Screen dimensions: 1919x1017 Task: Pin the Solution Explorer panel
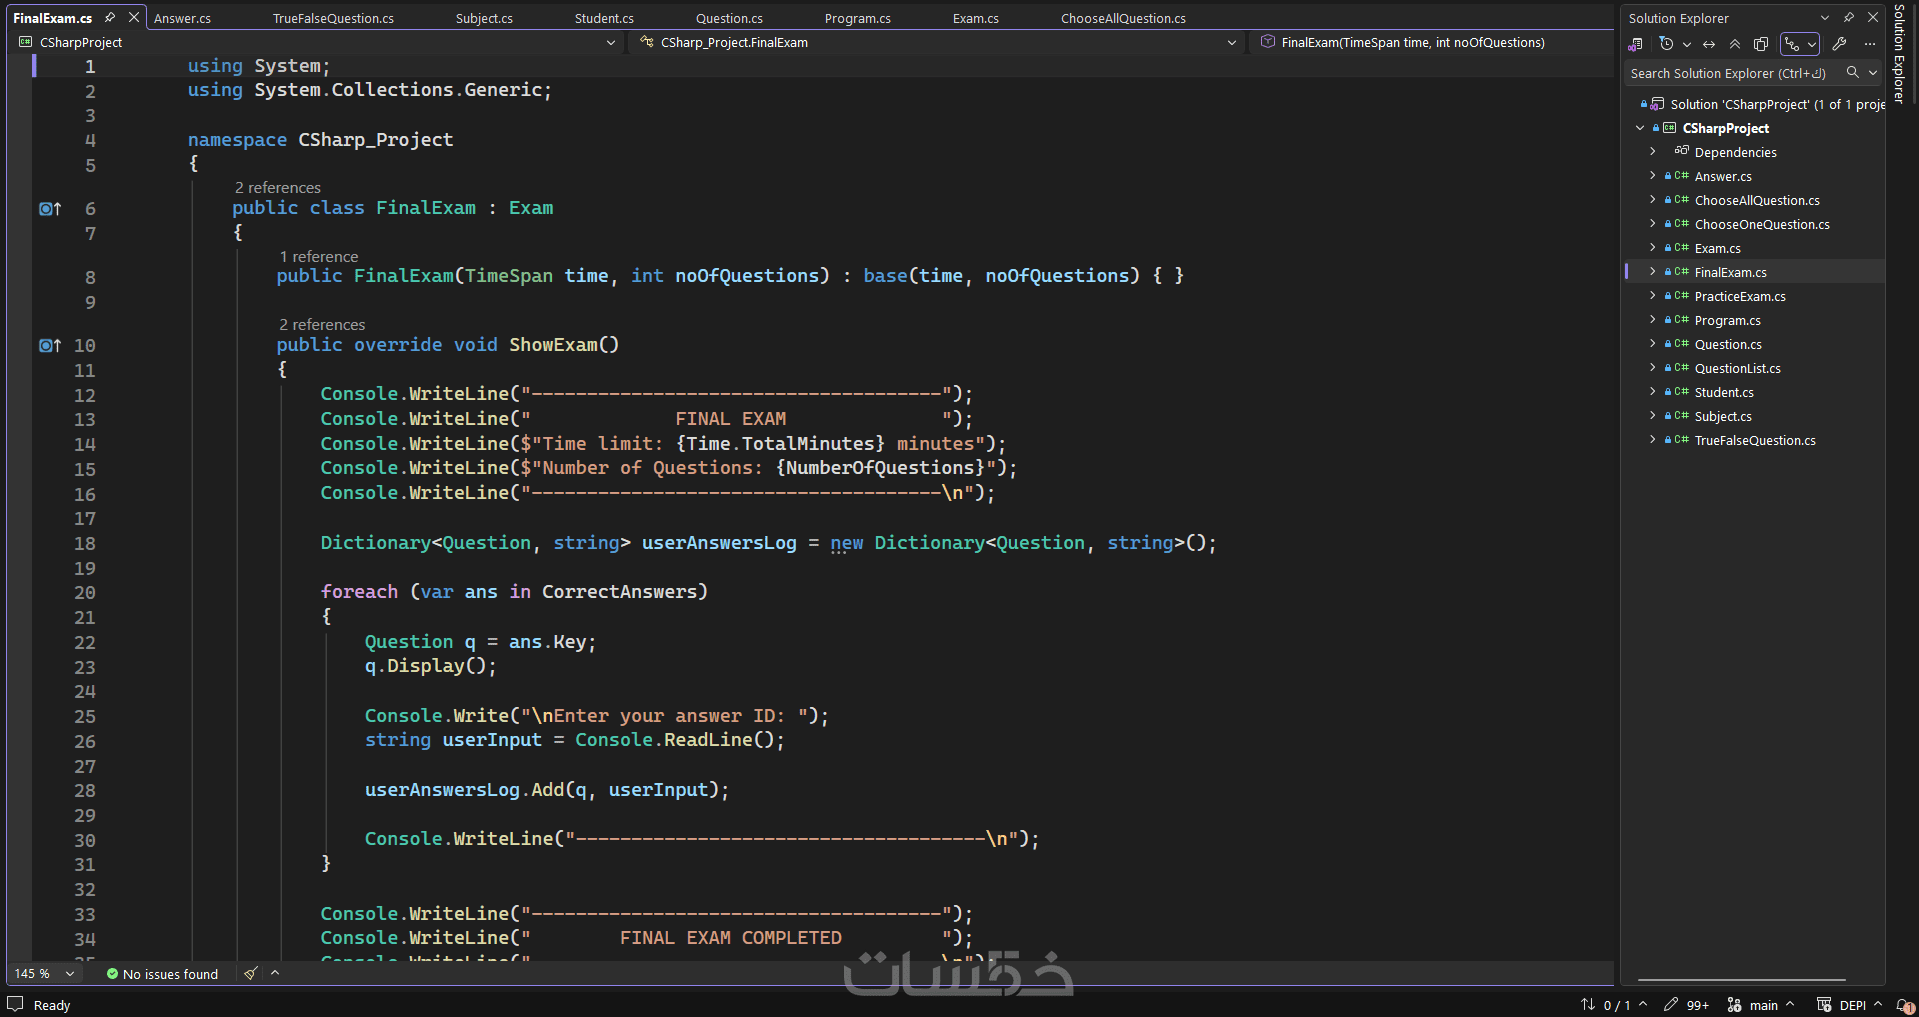point(1849,18)
